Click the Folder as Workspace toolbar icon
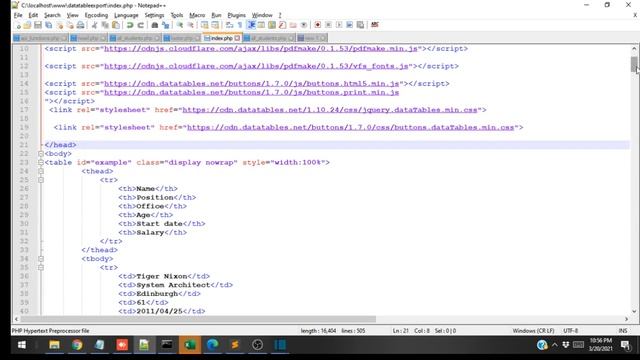The image size is (640, 360). (x=293, y=25)
